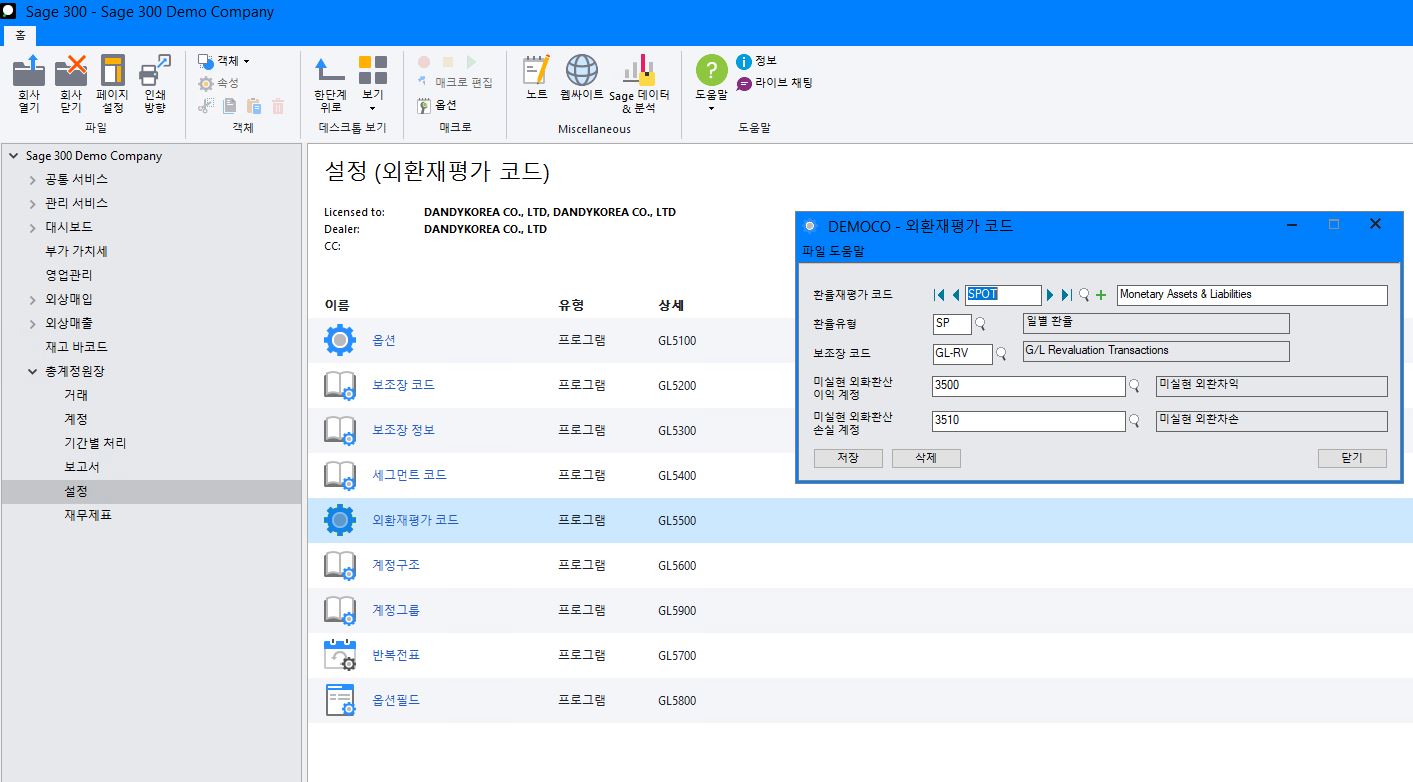The width and height of the screenshot is (1413, 782).
Task: Click the 반복전표 calendar icon
Action: click(x=340, y=655)
